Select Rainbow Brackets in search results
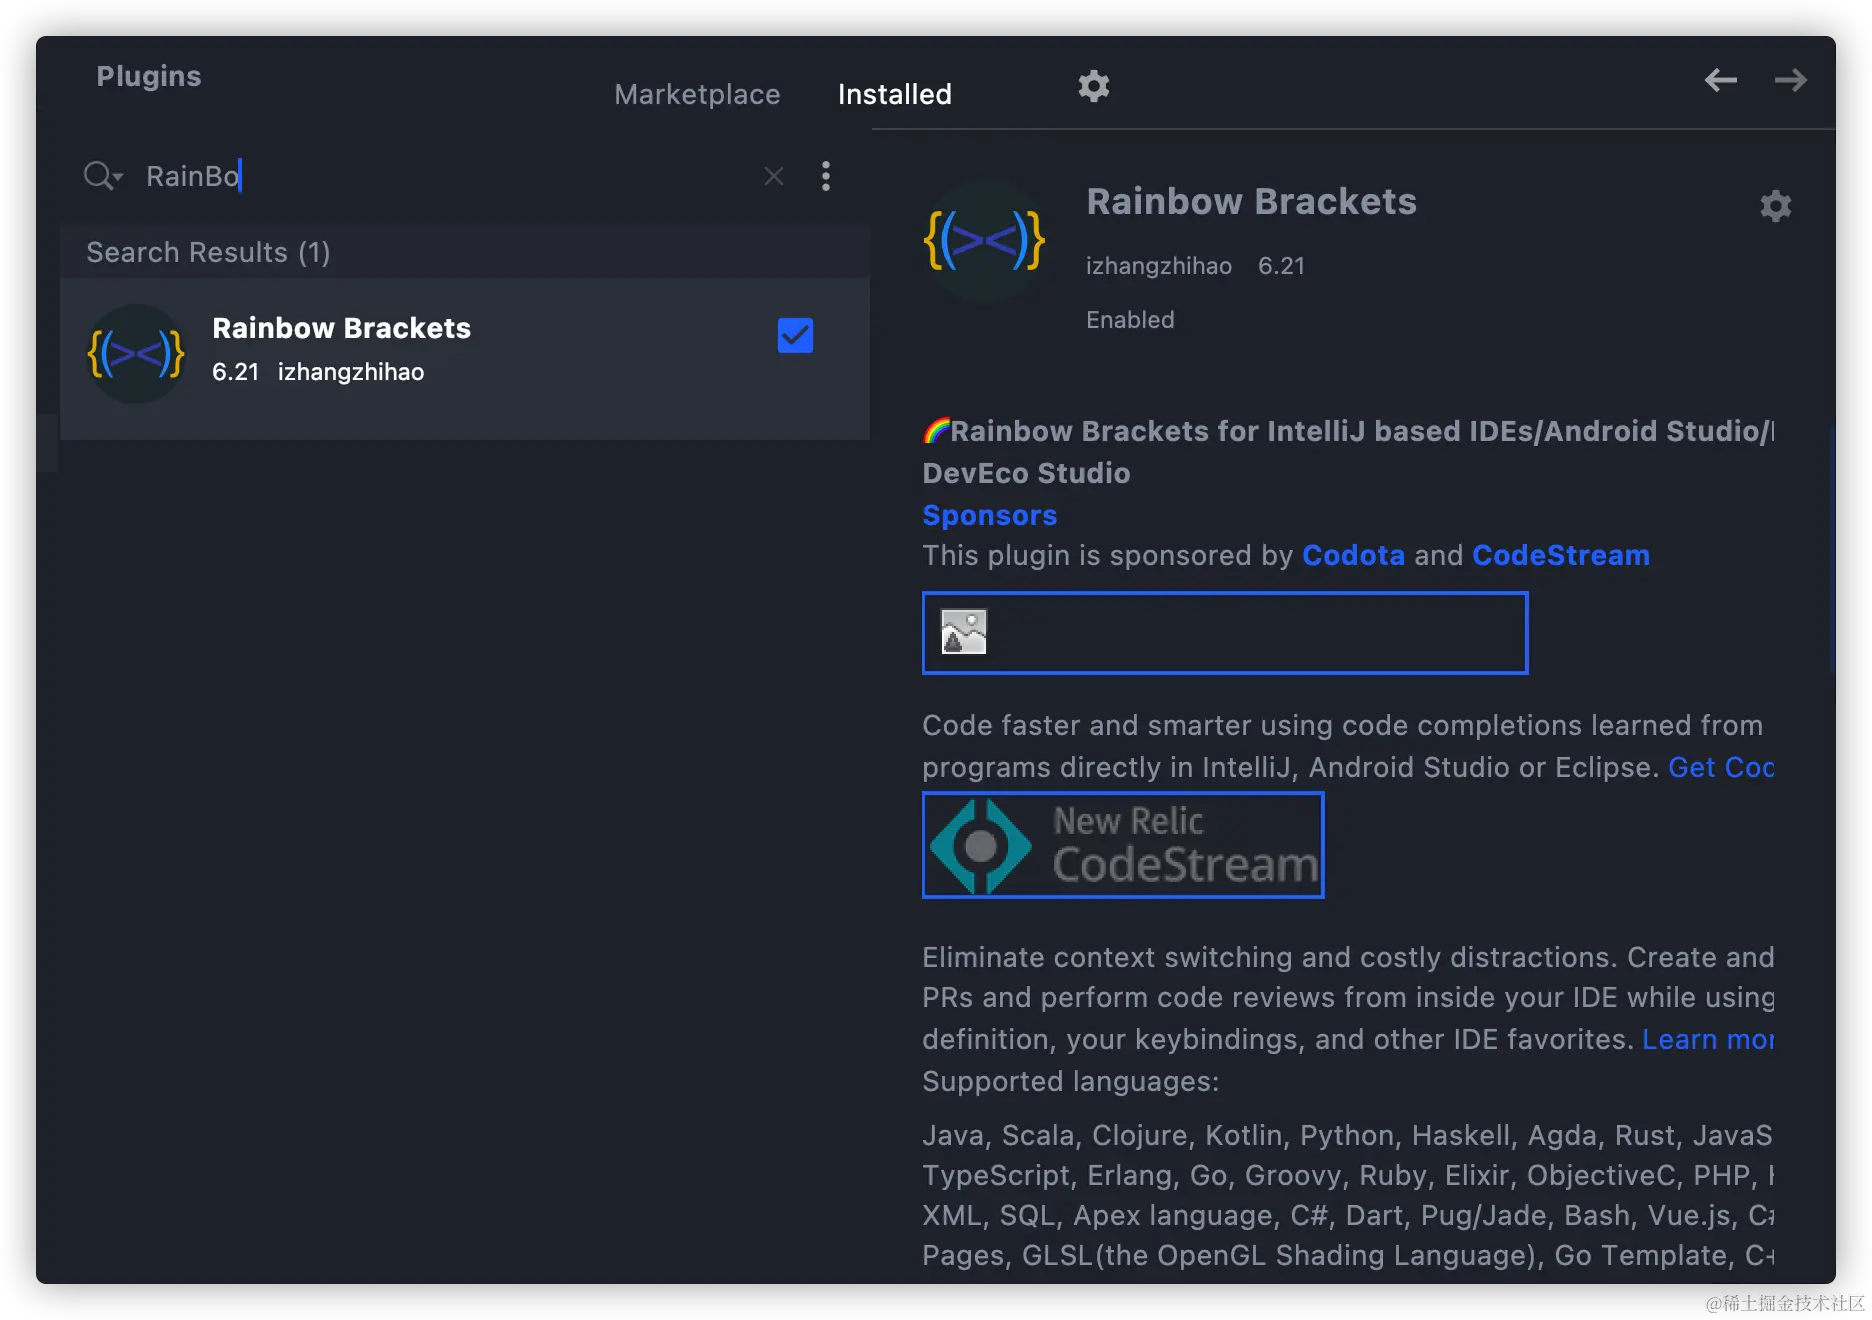 point(465,358)
